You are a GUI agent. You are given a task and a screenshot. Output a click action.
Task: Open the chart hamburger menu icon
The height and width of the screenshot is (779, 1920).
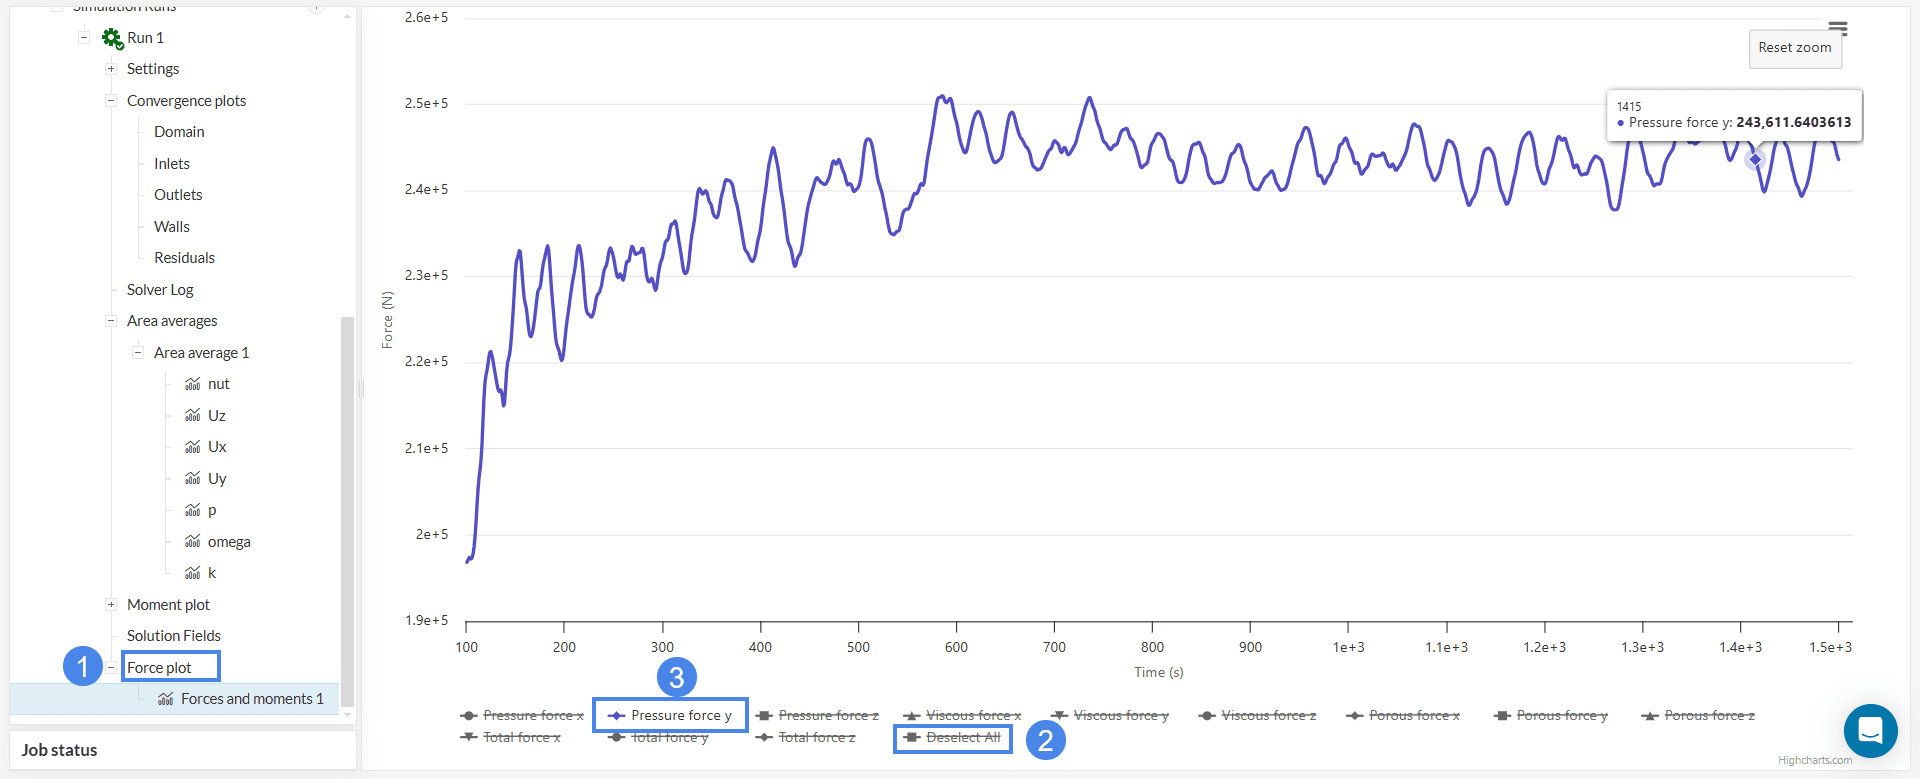[1838, 28]
